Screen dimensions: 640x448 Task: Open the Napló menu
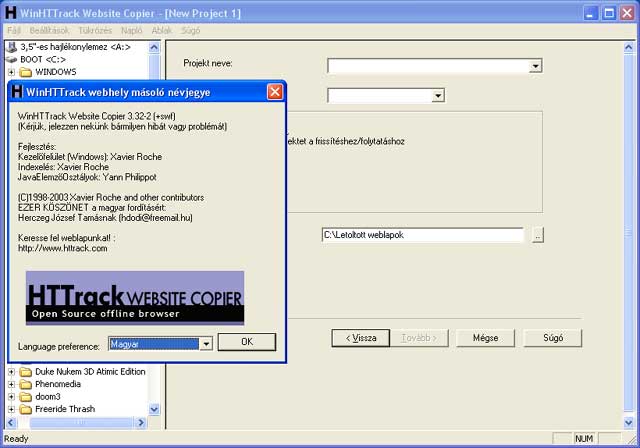(131, 31)
